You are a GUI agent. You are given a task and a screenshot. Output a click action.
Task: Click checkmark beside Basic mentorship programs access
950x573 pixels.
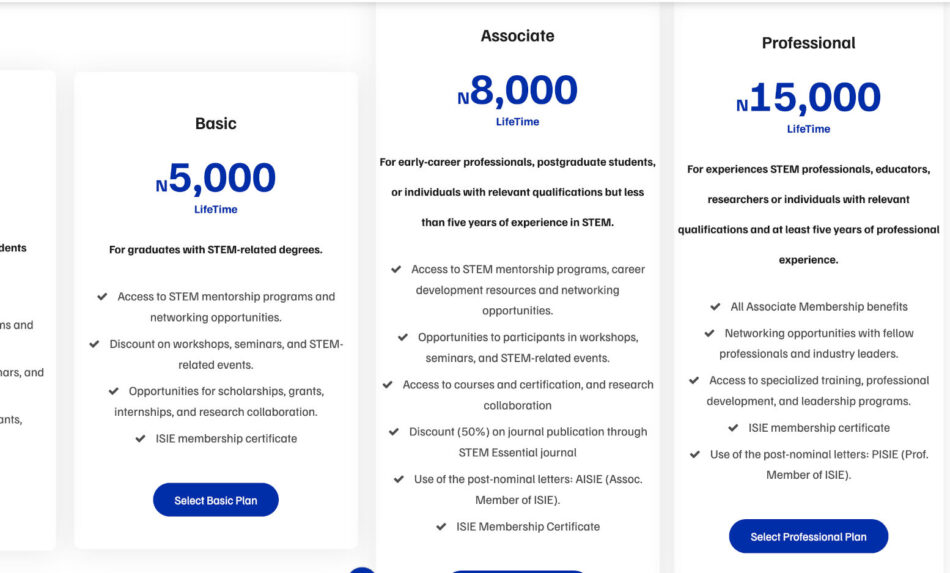tap(103, 297)
